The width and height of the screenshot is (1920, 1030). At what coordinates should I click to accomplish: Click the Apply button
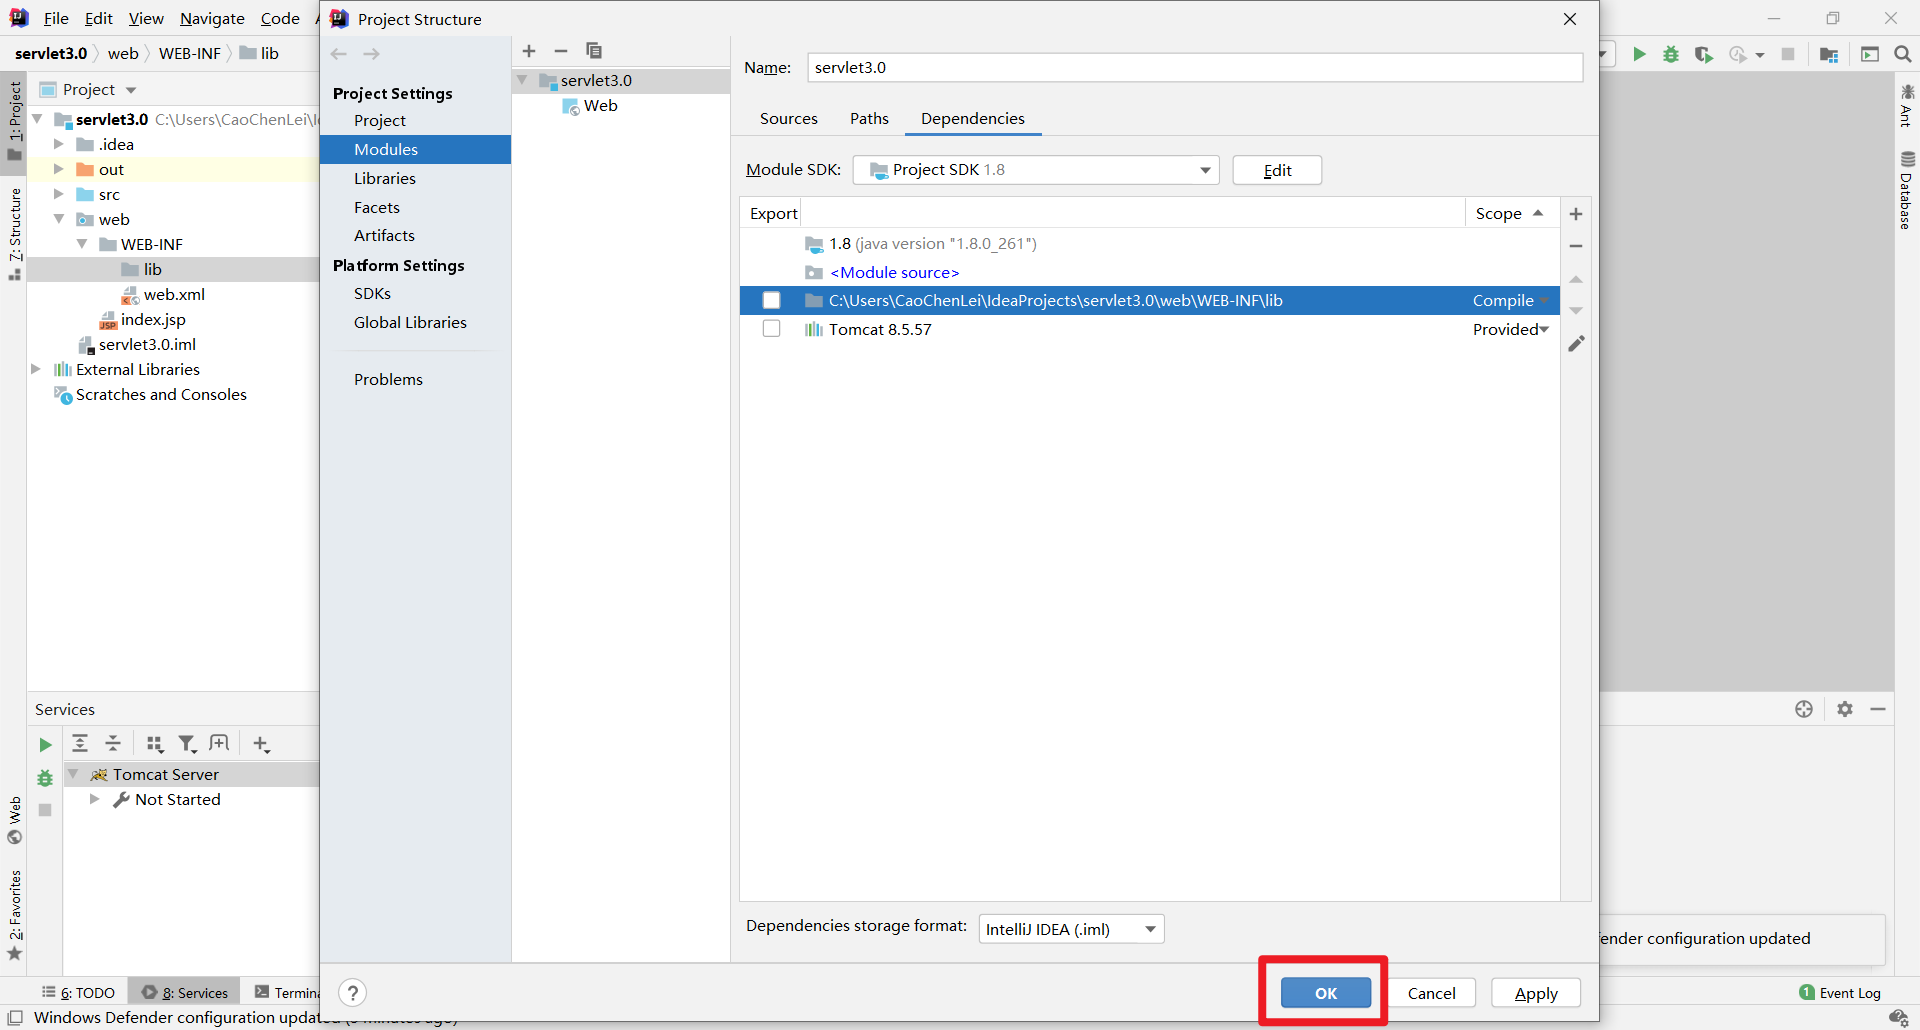(x=1536, y=993)
